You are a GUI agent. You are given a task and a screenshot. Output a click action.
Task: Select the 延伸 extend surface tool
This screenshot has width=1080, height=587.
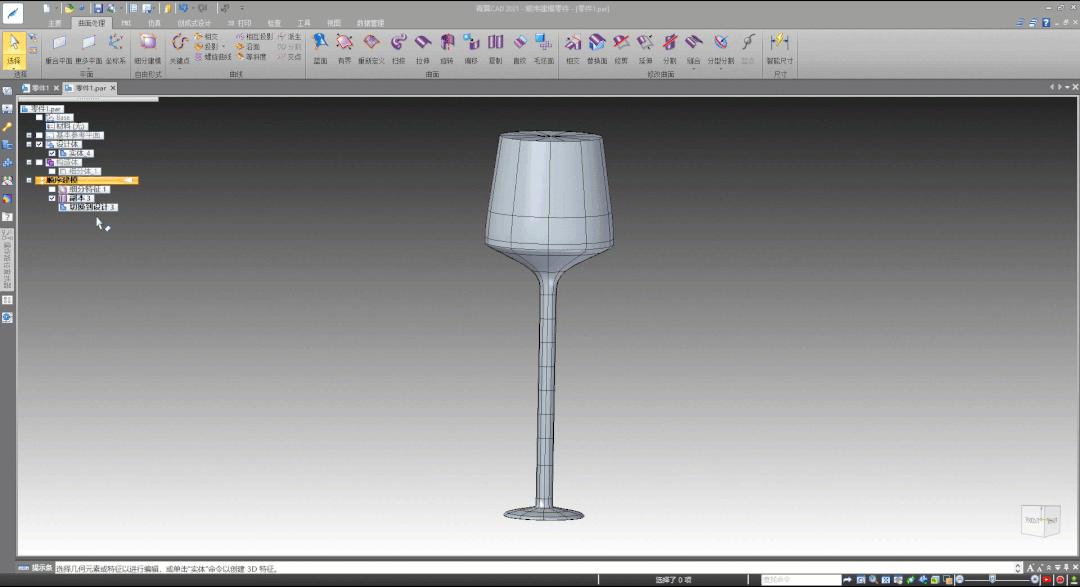(x=645, y=49)
